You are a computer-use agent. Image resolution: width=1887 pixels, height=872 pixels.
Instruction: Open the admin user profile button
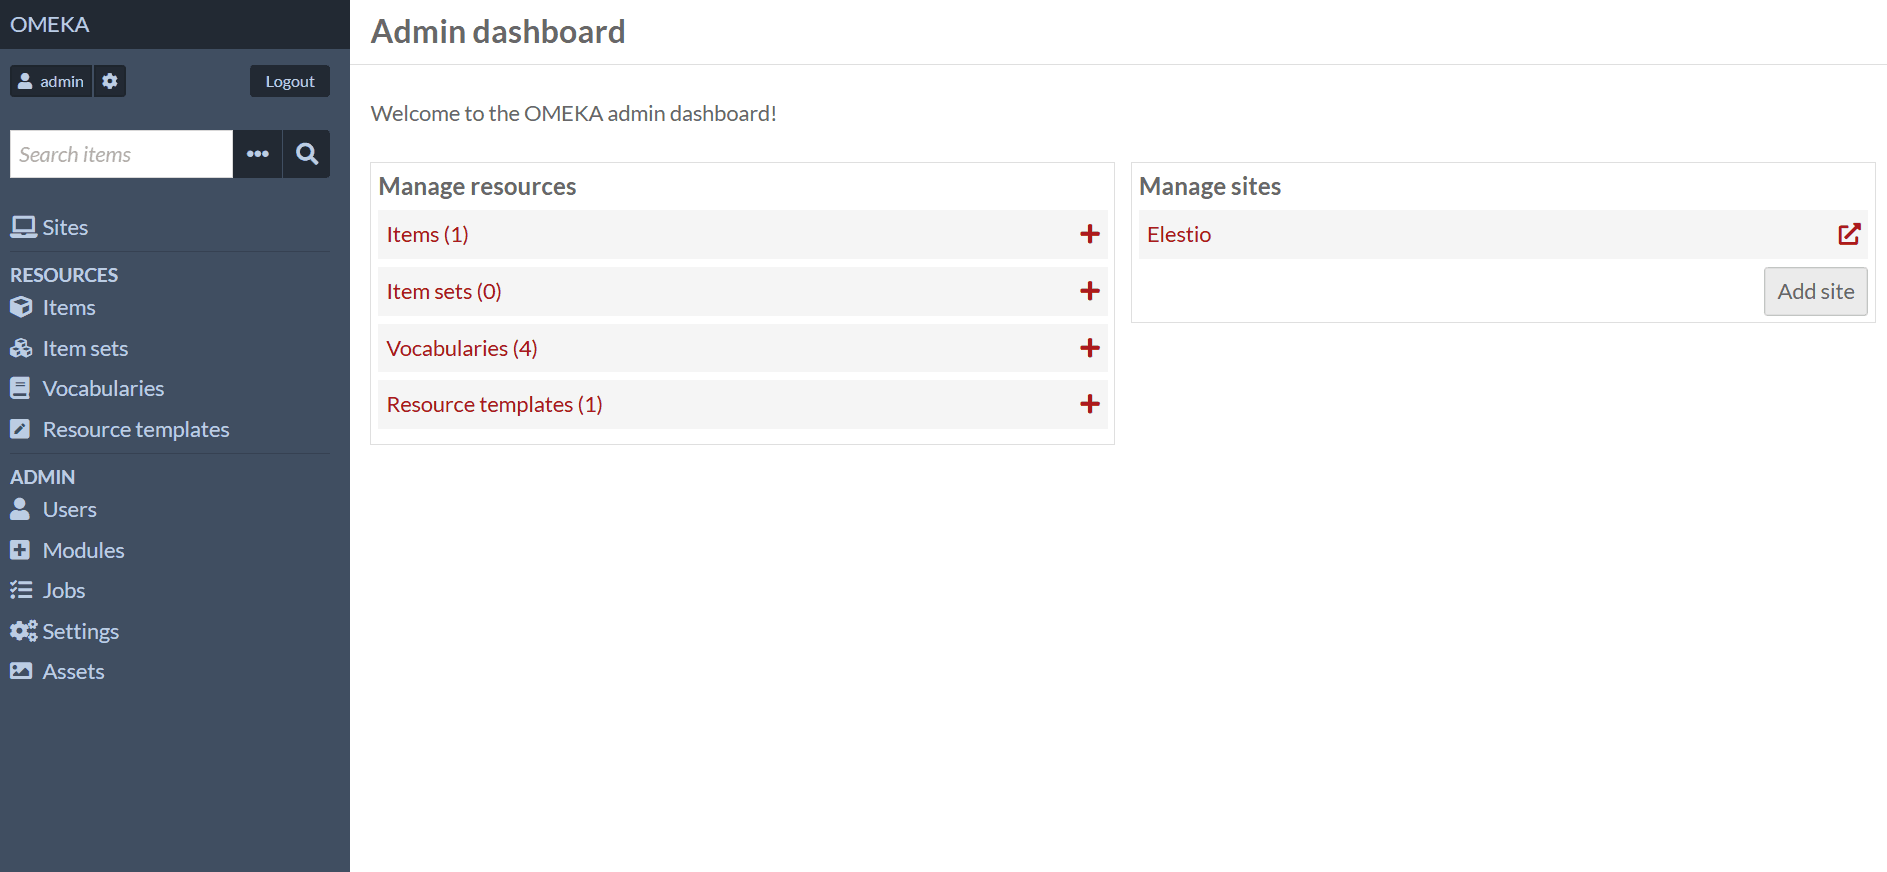tap(51, 81)
